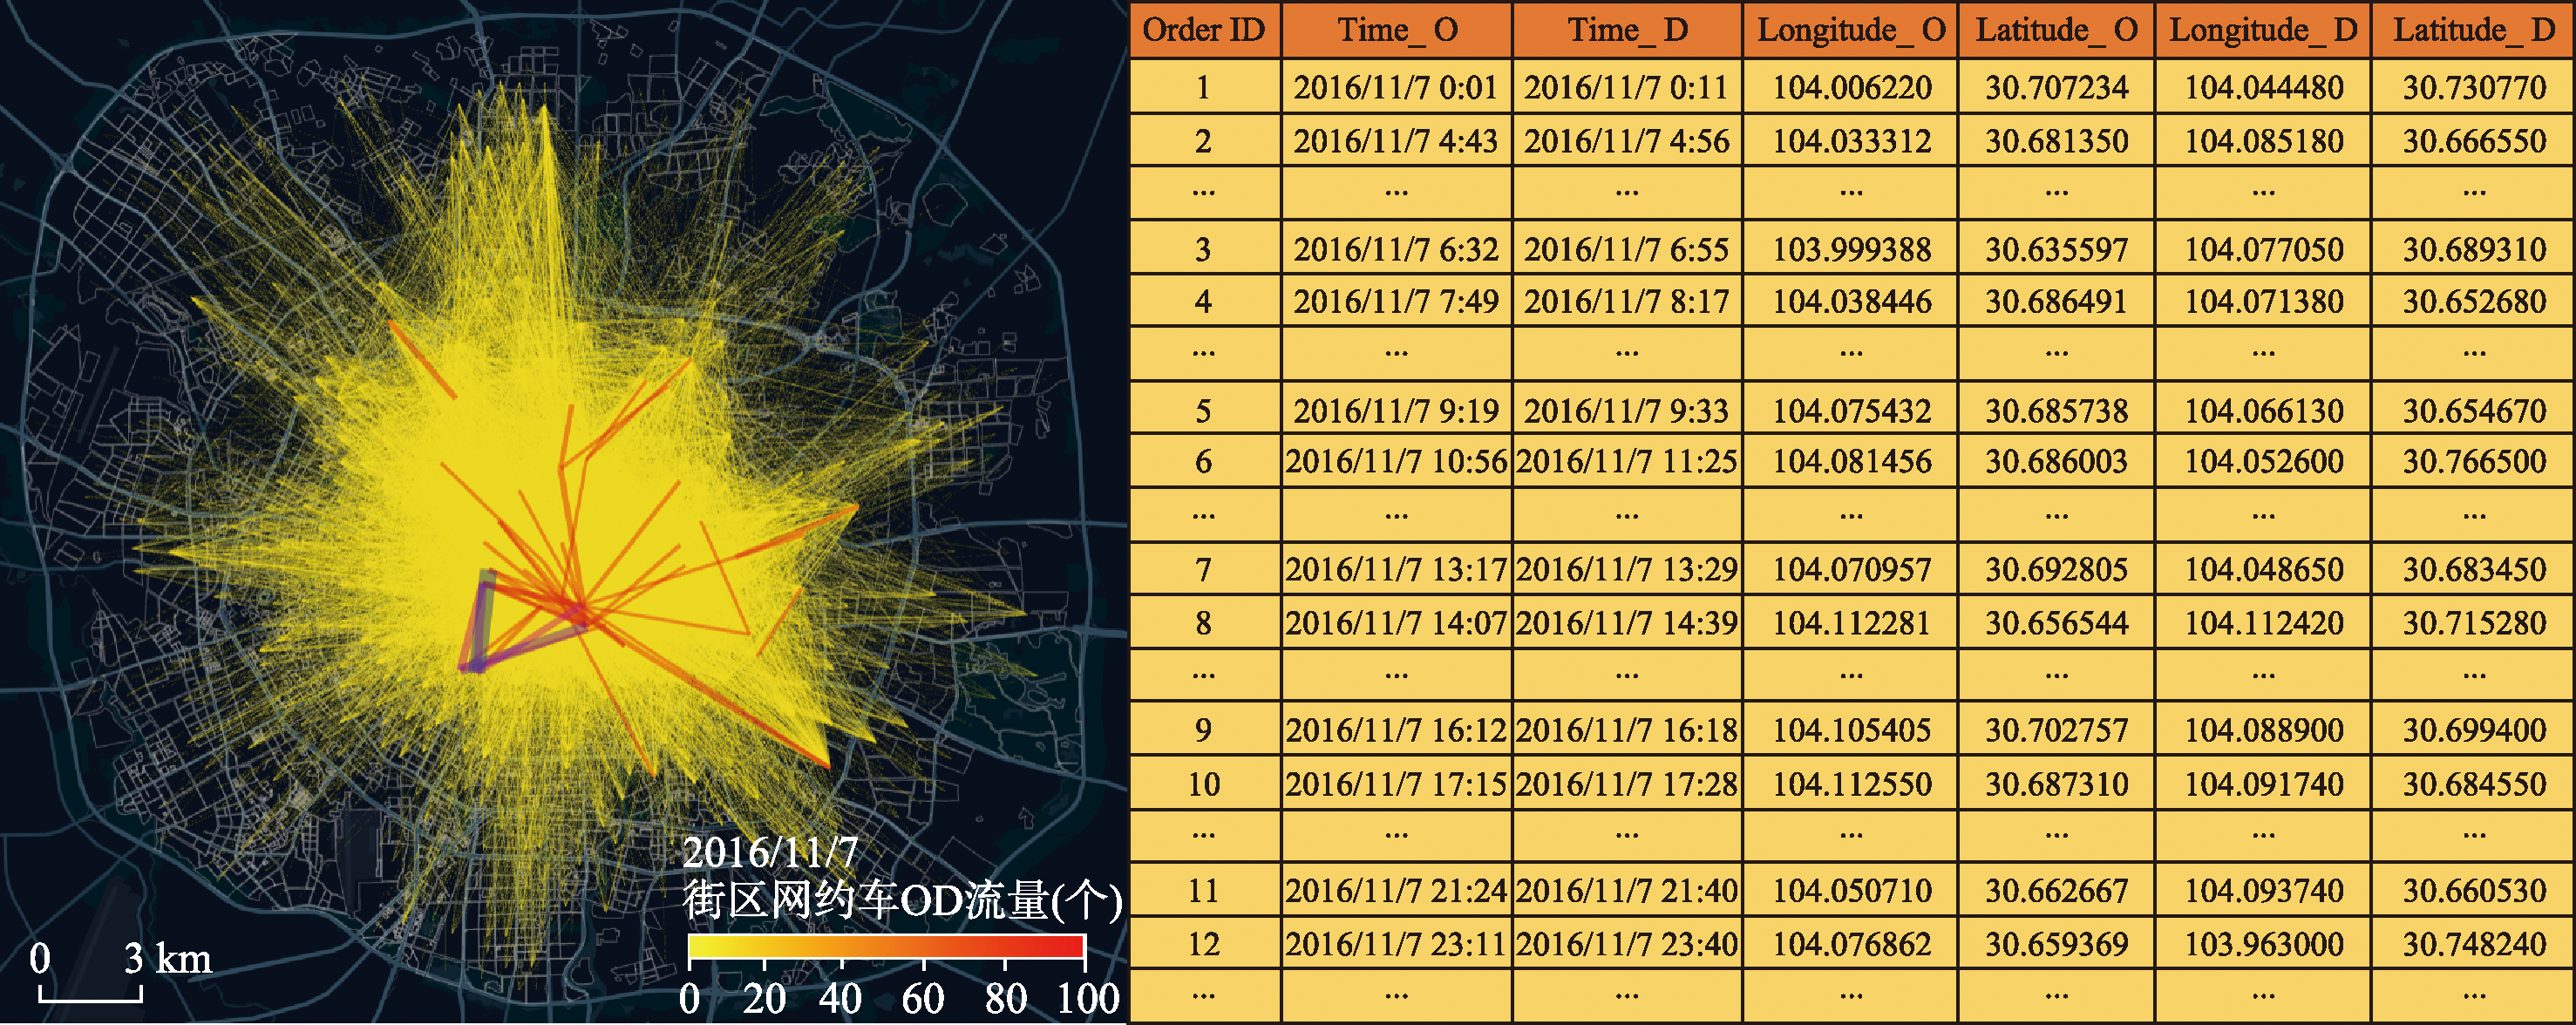Click destination latitude 30.730770

click(2474, 87)
